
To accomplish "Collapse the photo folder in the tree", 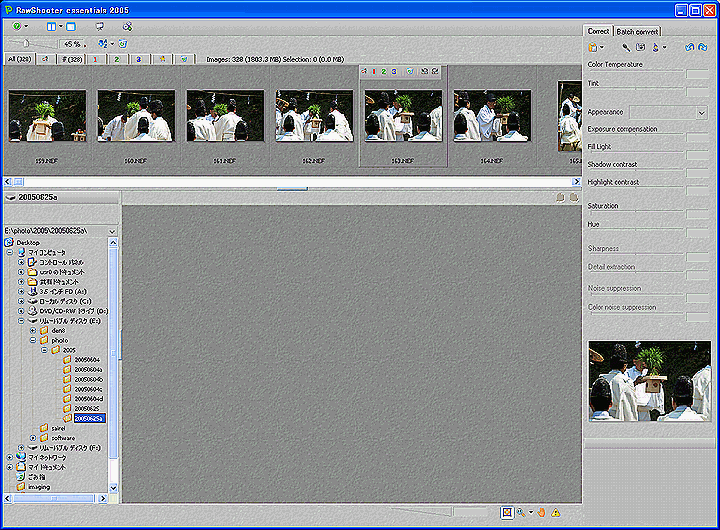I will click(x=33, y=340).
